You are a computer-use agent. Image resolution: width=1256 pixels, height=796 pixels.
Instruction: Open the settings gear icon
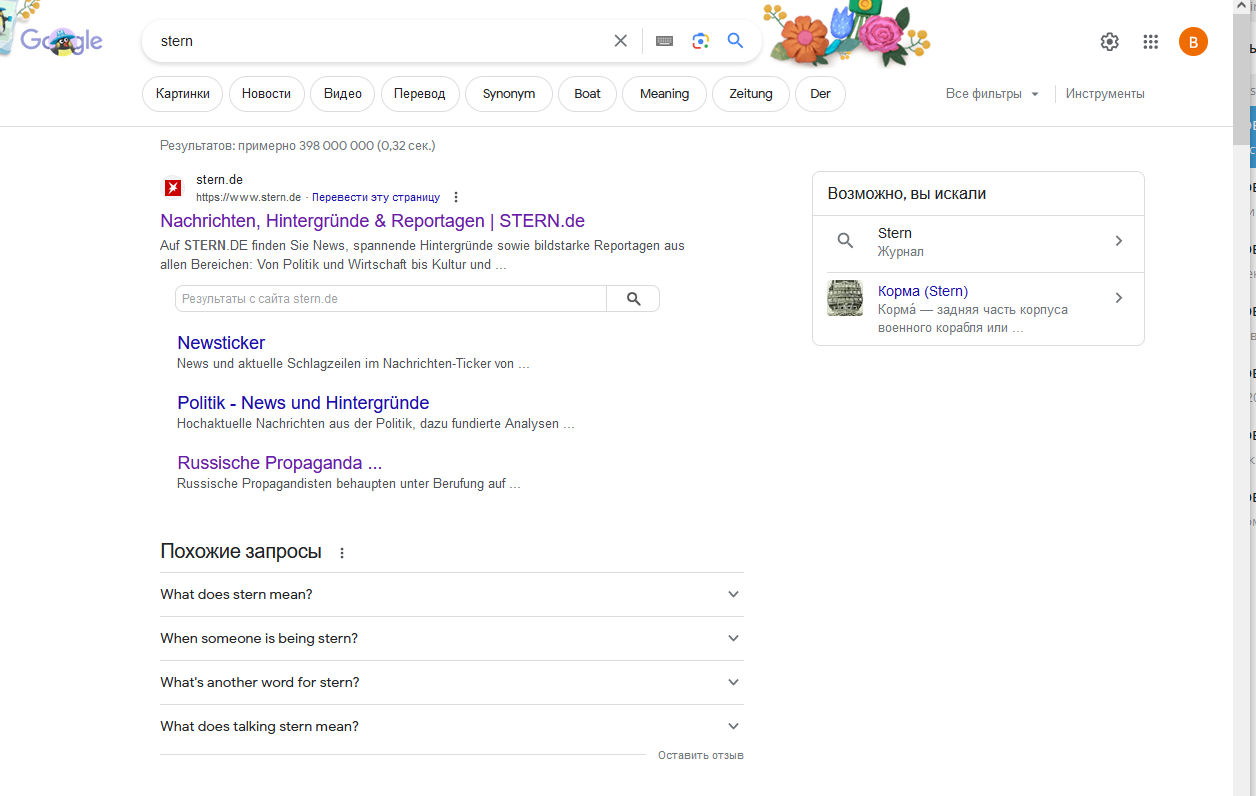1109,42
